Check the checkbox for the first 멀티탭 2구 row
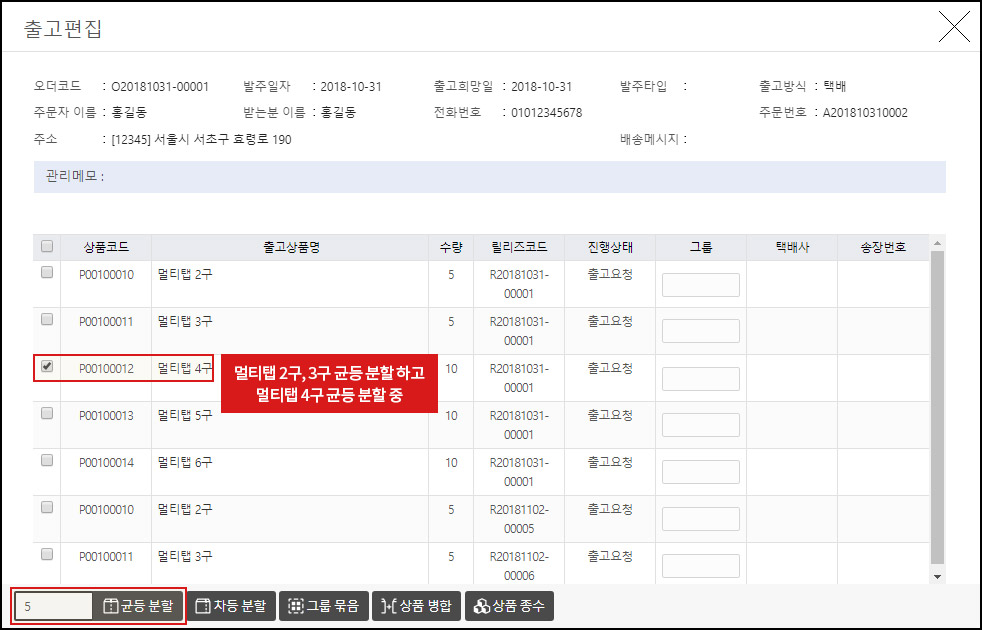 click(x=46, y=274)
